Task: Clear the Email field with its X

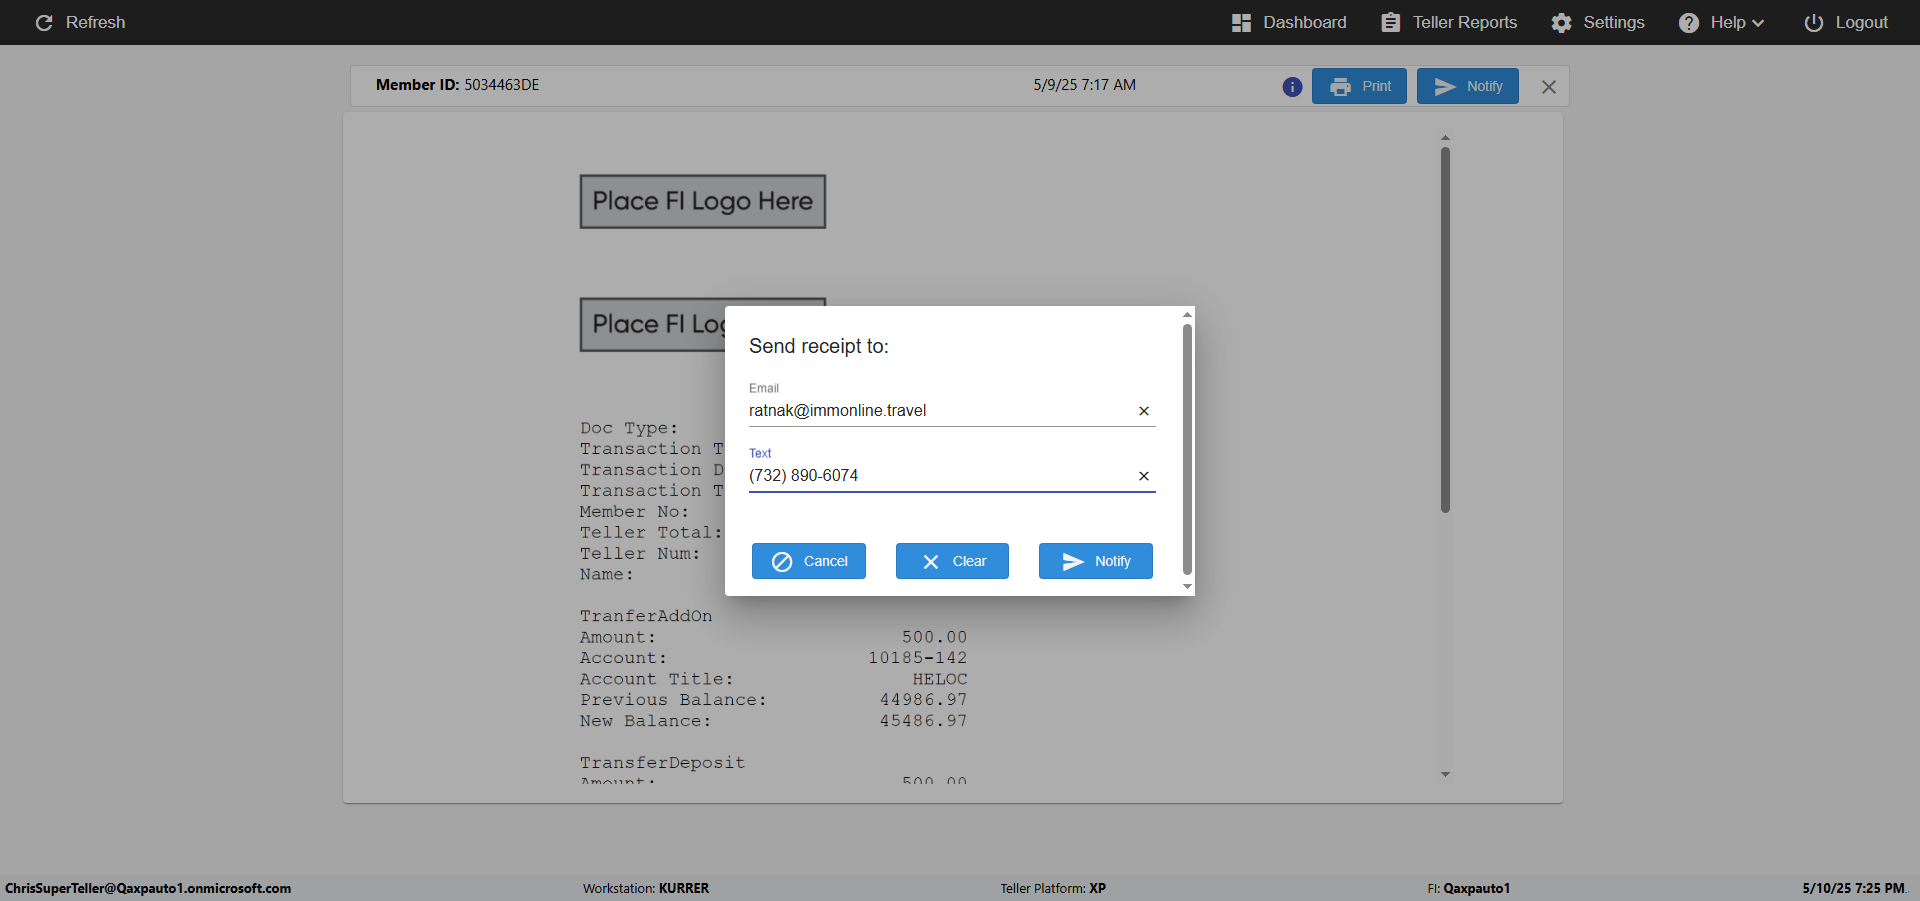Action: 1144,411
